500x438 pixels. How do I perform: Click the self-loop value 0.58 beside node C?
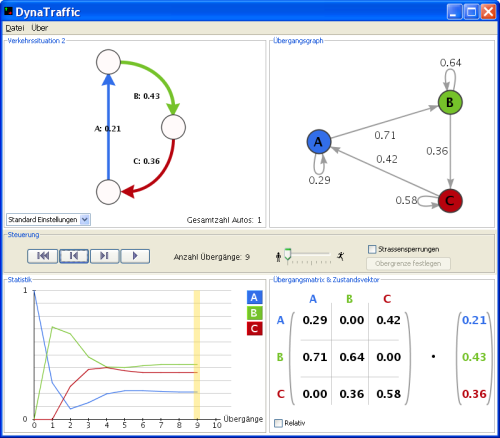[x=406, y=200]
